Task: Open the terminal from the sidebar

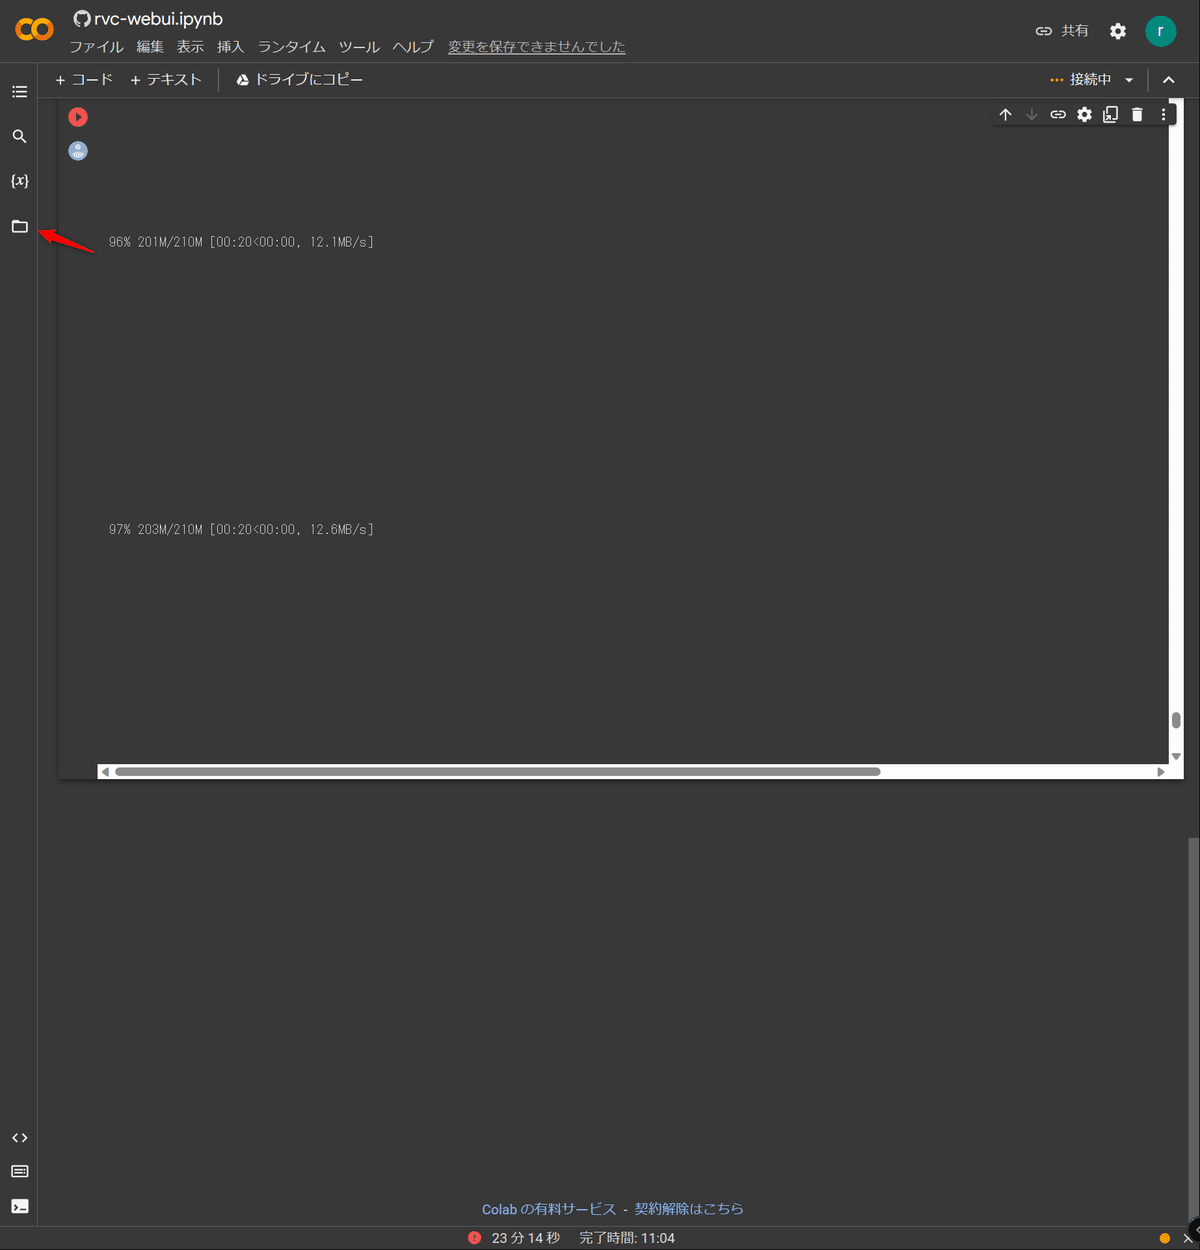Action: 19,1206
